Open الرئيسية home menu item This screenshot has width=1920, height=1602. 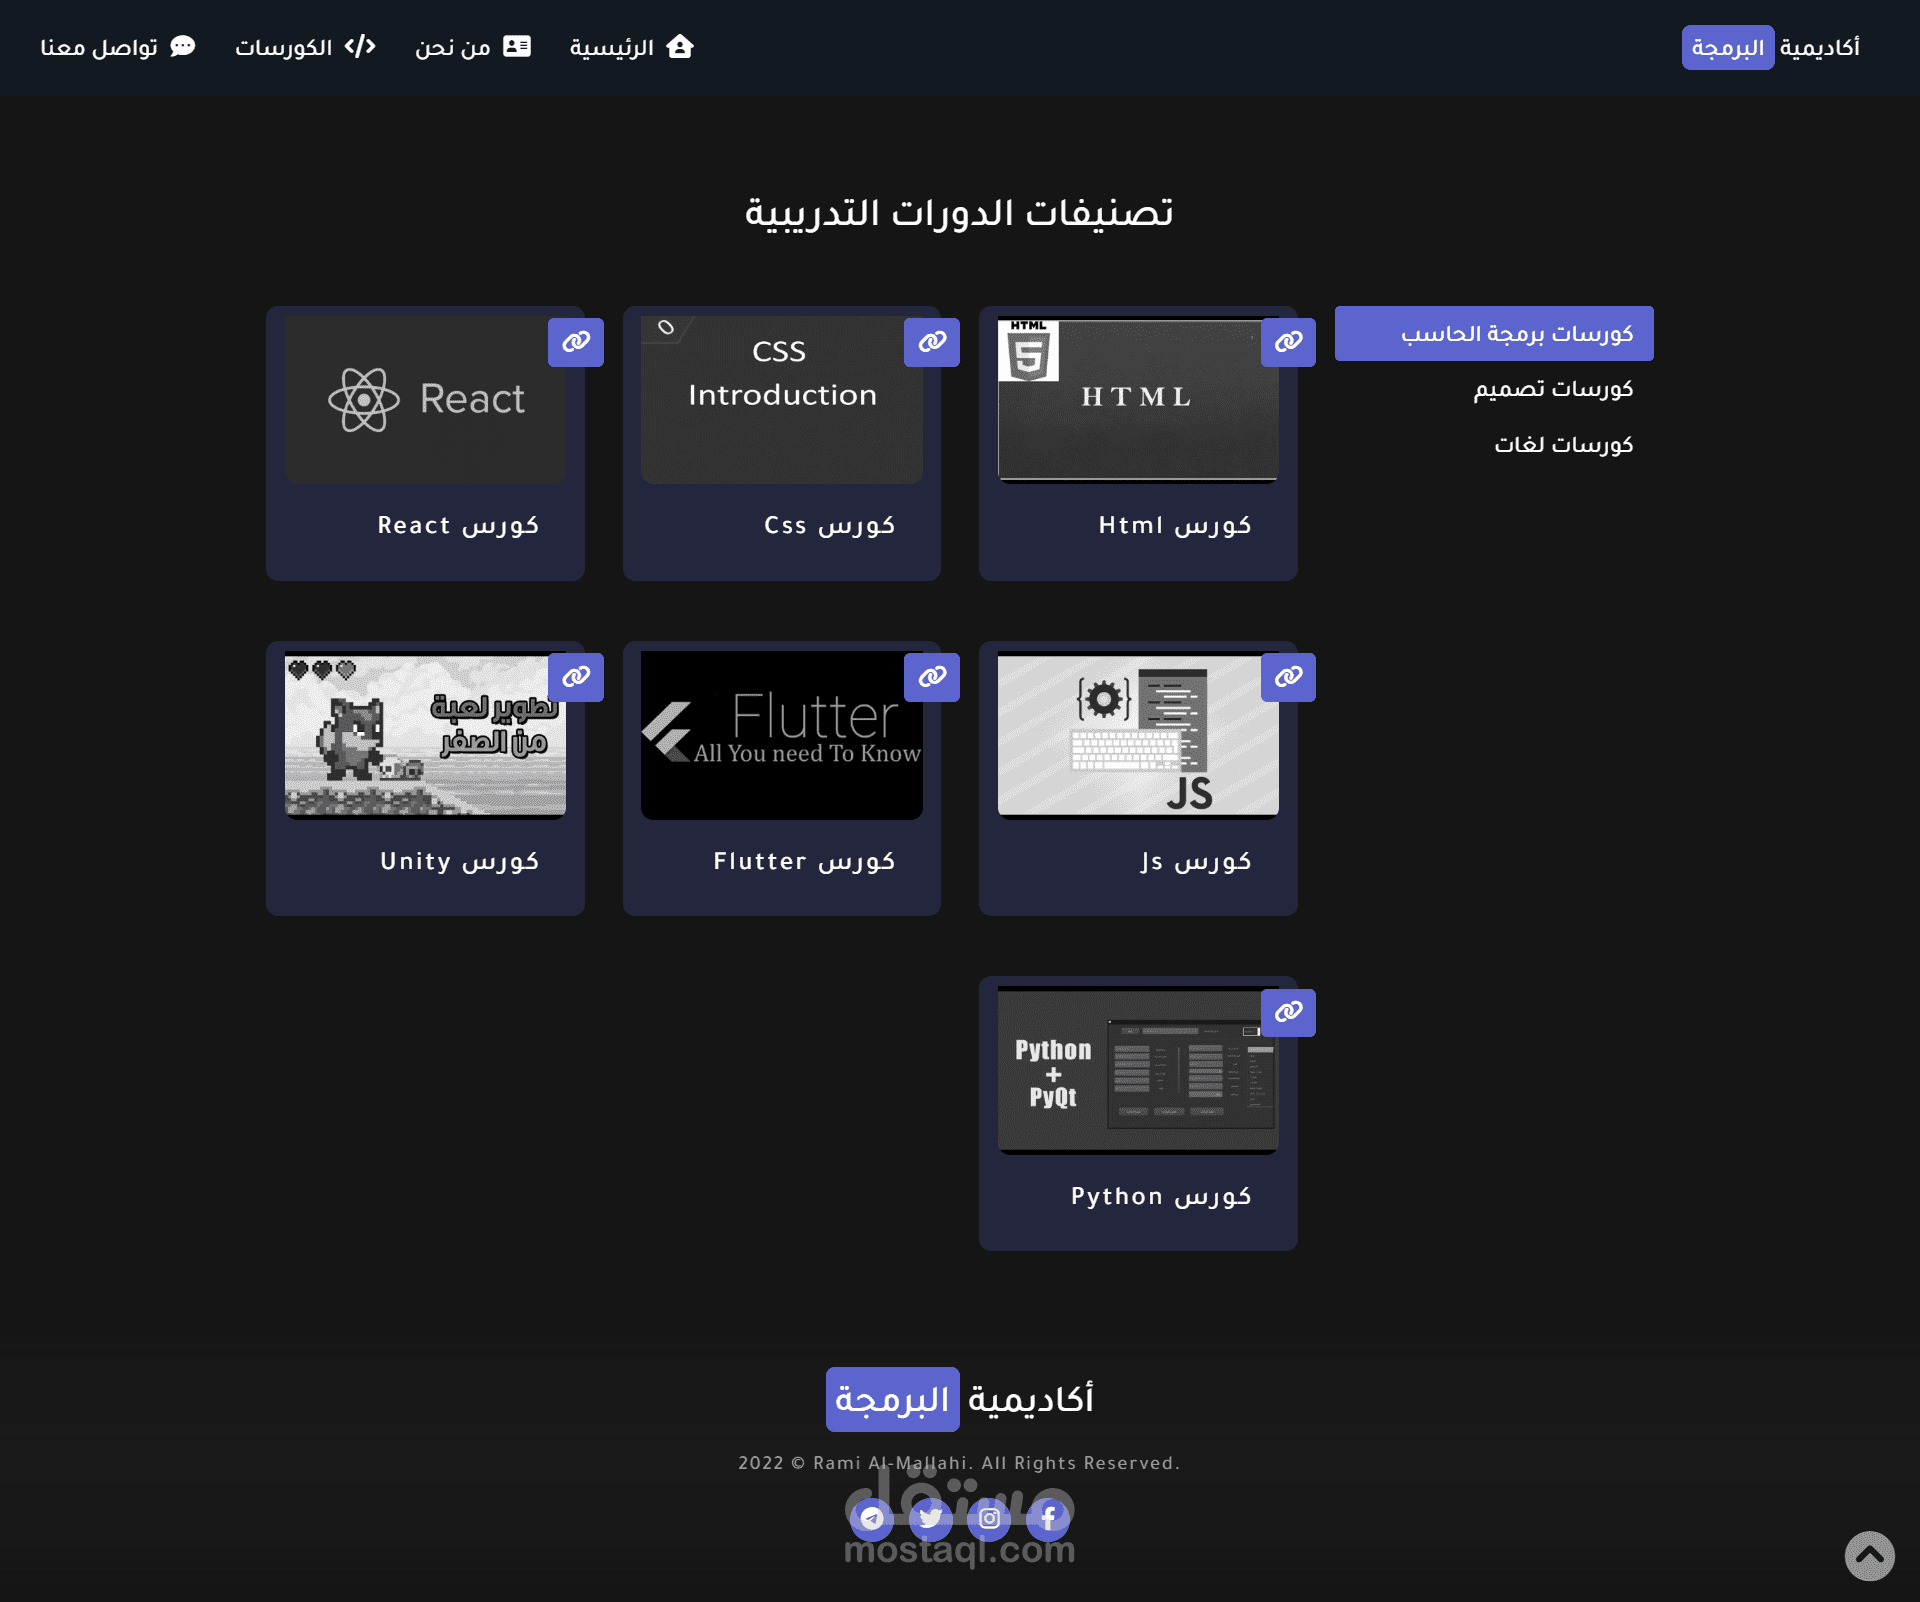[631, 47]
